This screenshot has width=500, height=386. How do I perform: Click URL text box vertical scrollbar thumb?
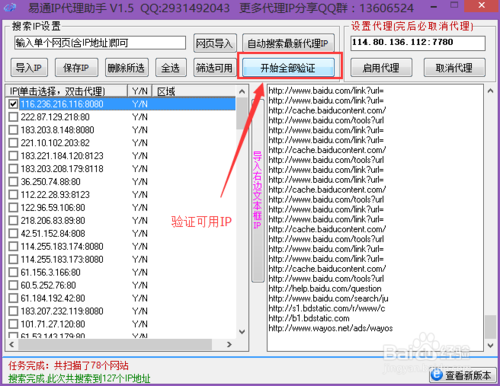pos(490,327)
